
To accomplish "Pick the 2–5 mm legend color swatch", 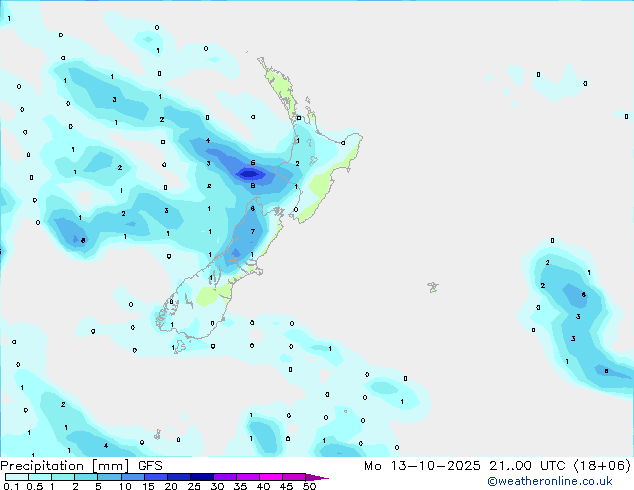I will point(86,477).
